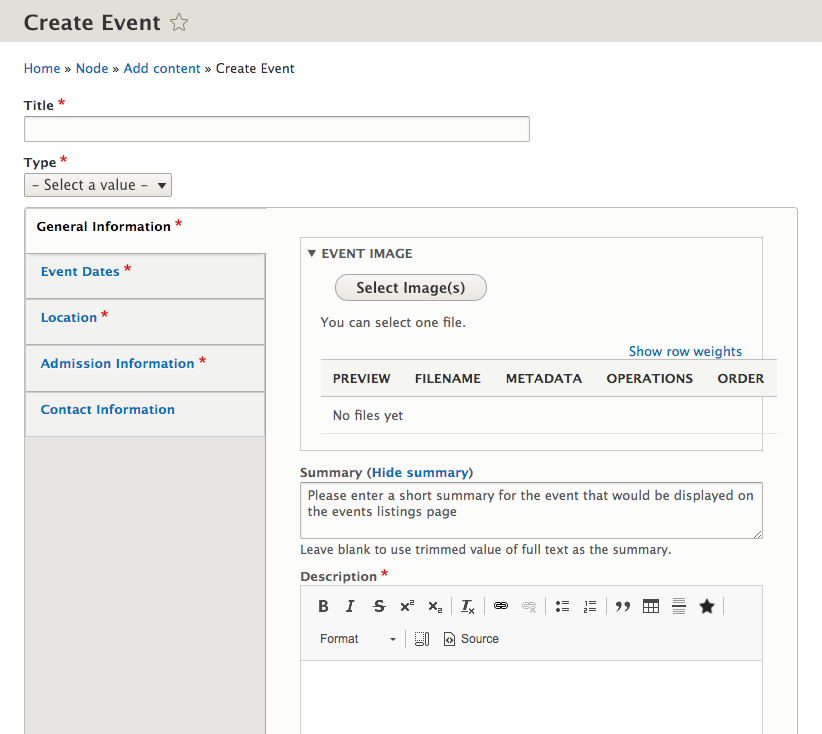Insert a numbered list
This screenshot has height=734, width=822.
[590, 606]
